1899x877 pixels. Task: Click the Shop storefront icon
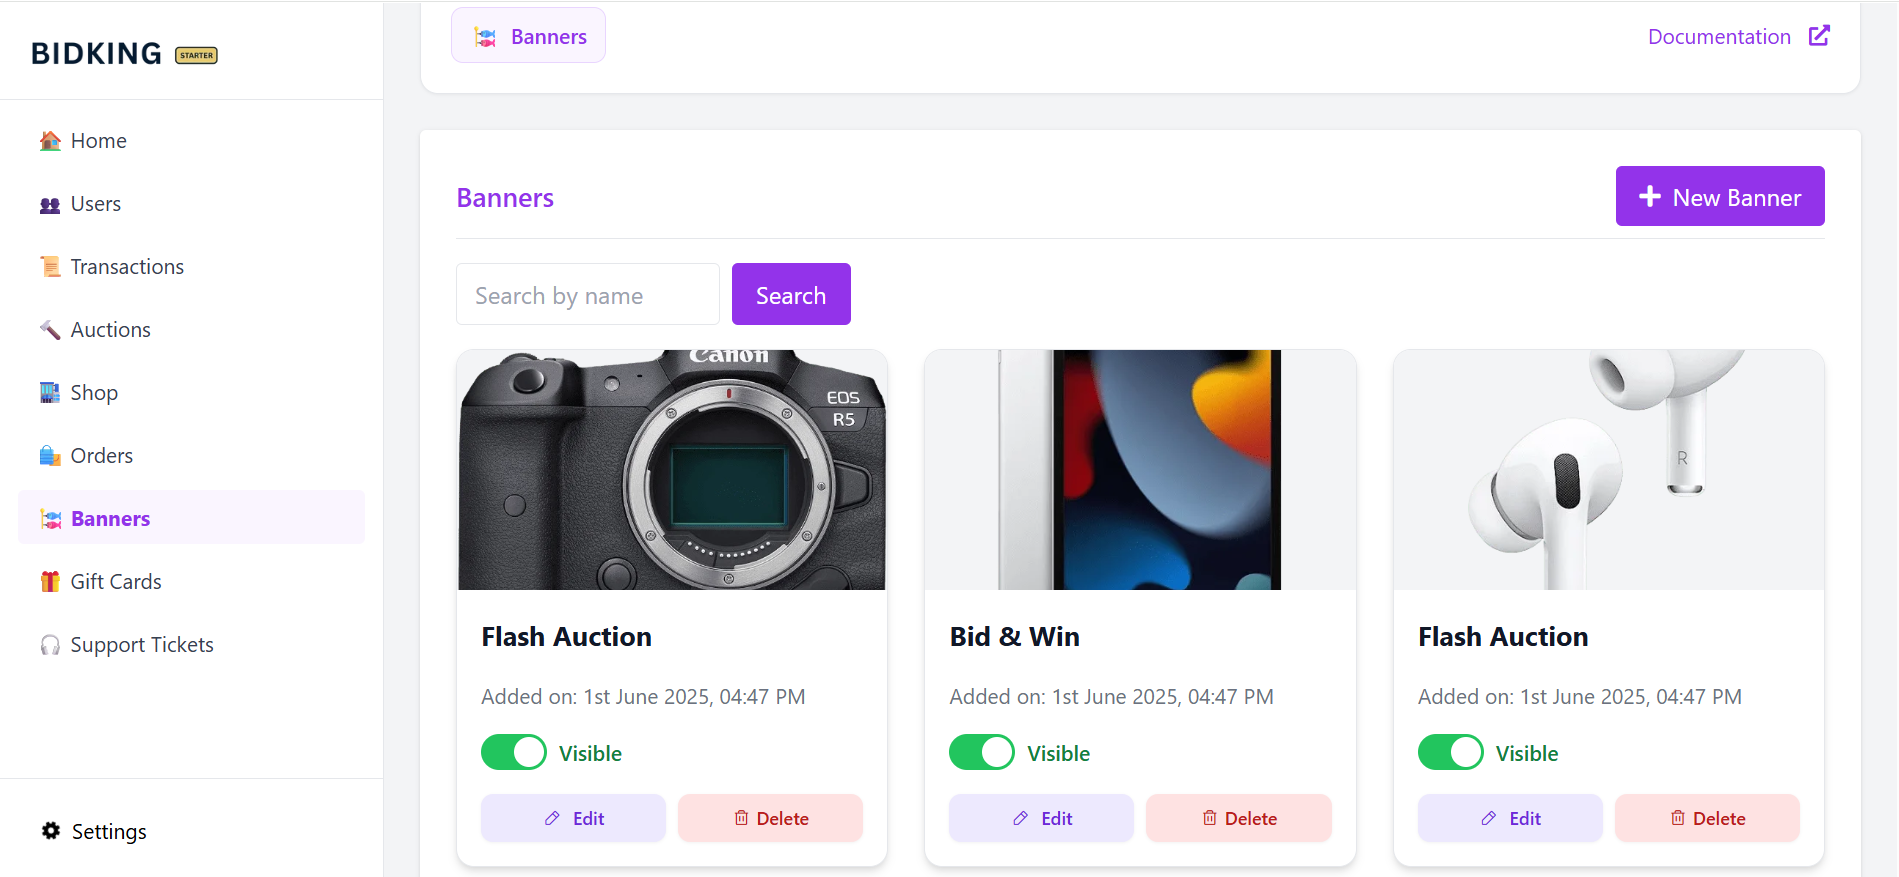(50, 393)
